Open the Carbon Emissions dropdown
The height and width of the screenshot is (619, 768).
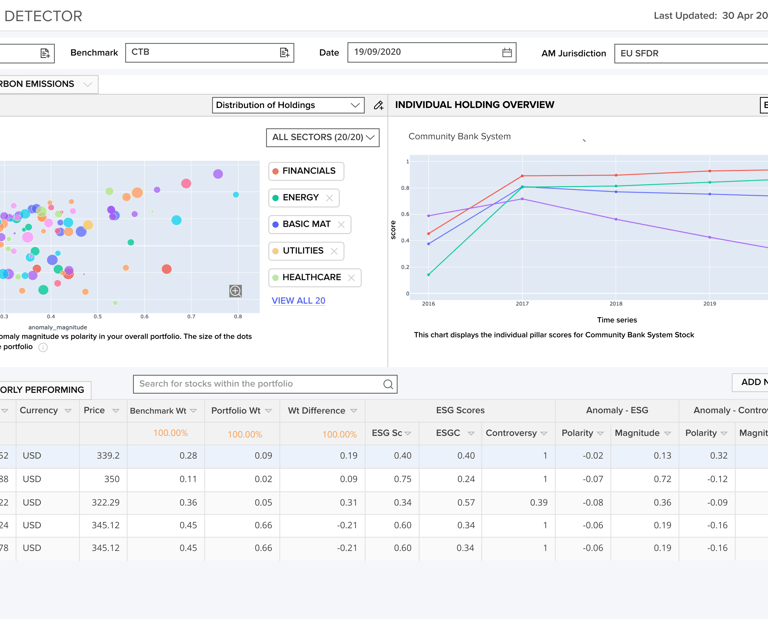coord(87,84)
